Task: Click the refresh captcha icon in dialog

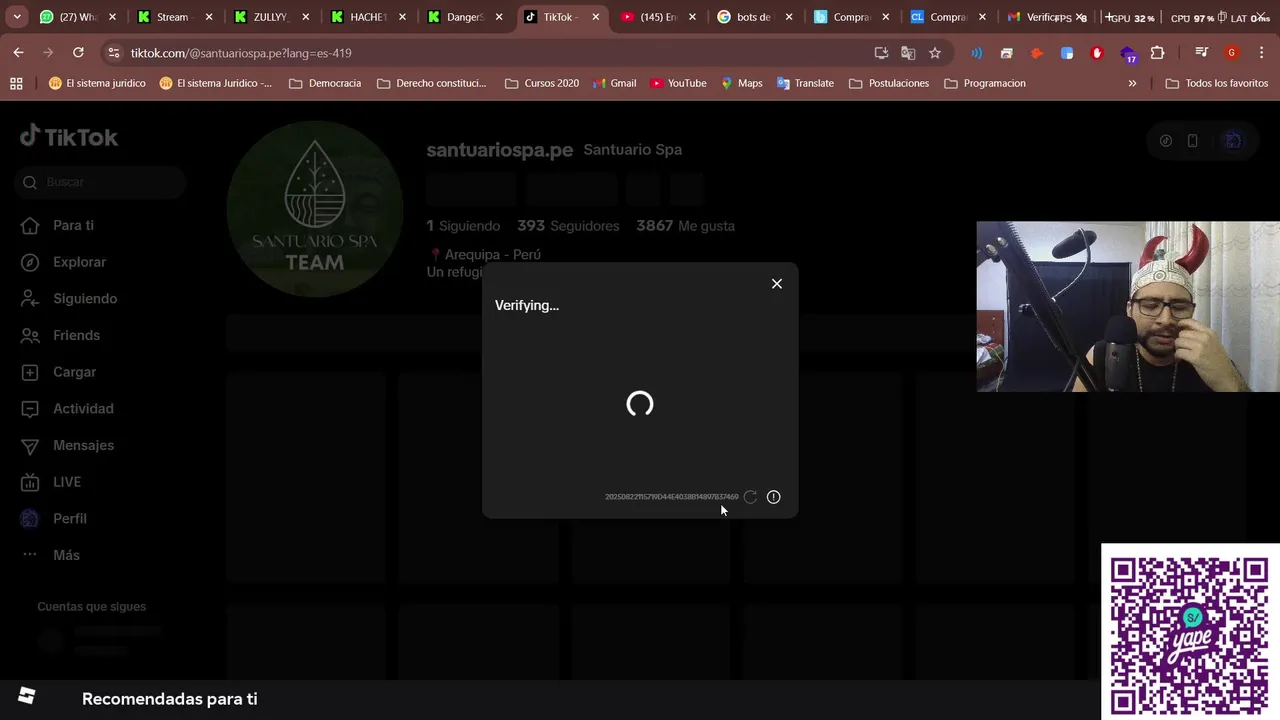Action: [750, 497]
